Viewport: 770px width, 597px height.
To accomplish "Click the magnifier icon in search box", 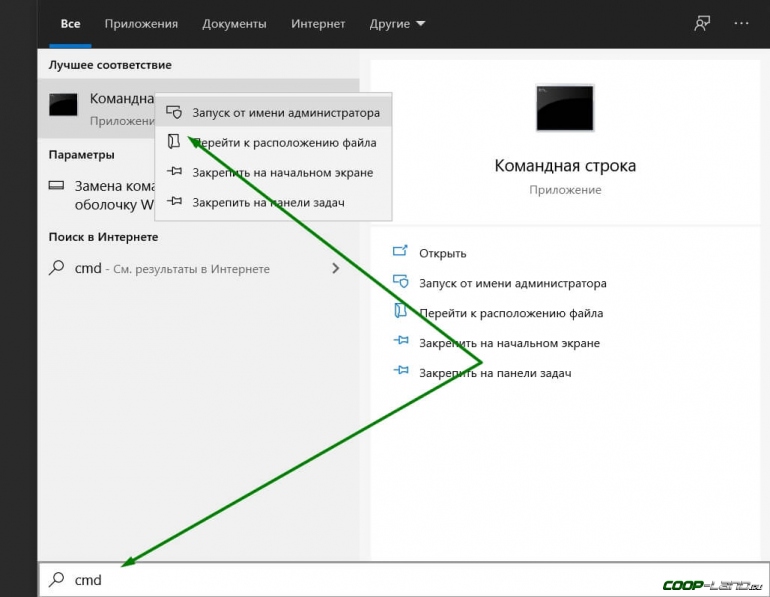I will click(x=57, y=579).
